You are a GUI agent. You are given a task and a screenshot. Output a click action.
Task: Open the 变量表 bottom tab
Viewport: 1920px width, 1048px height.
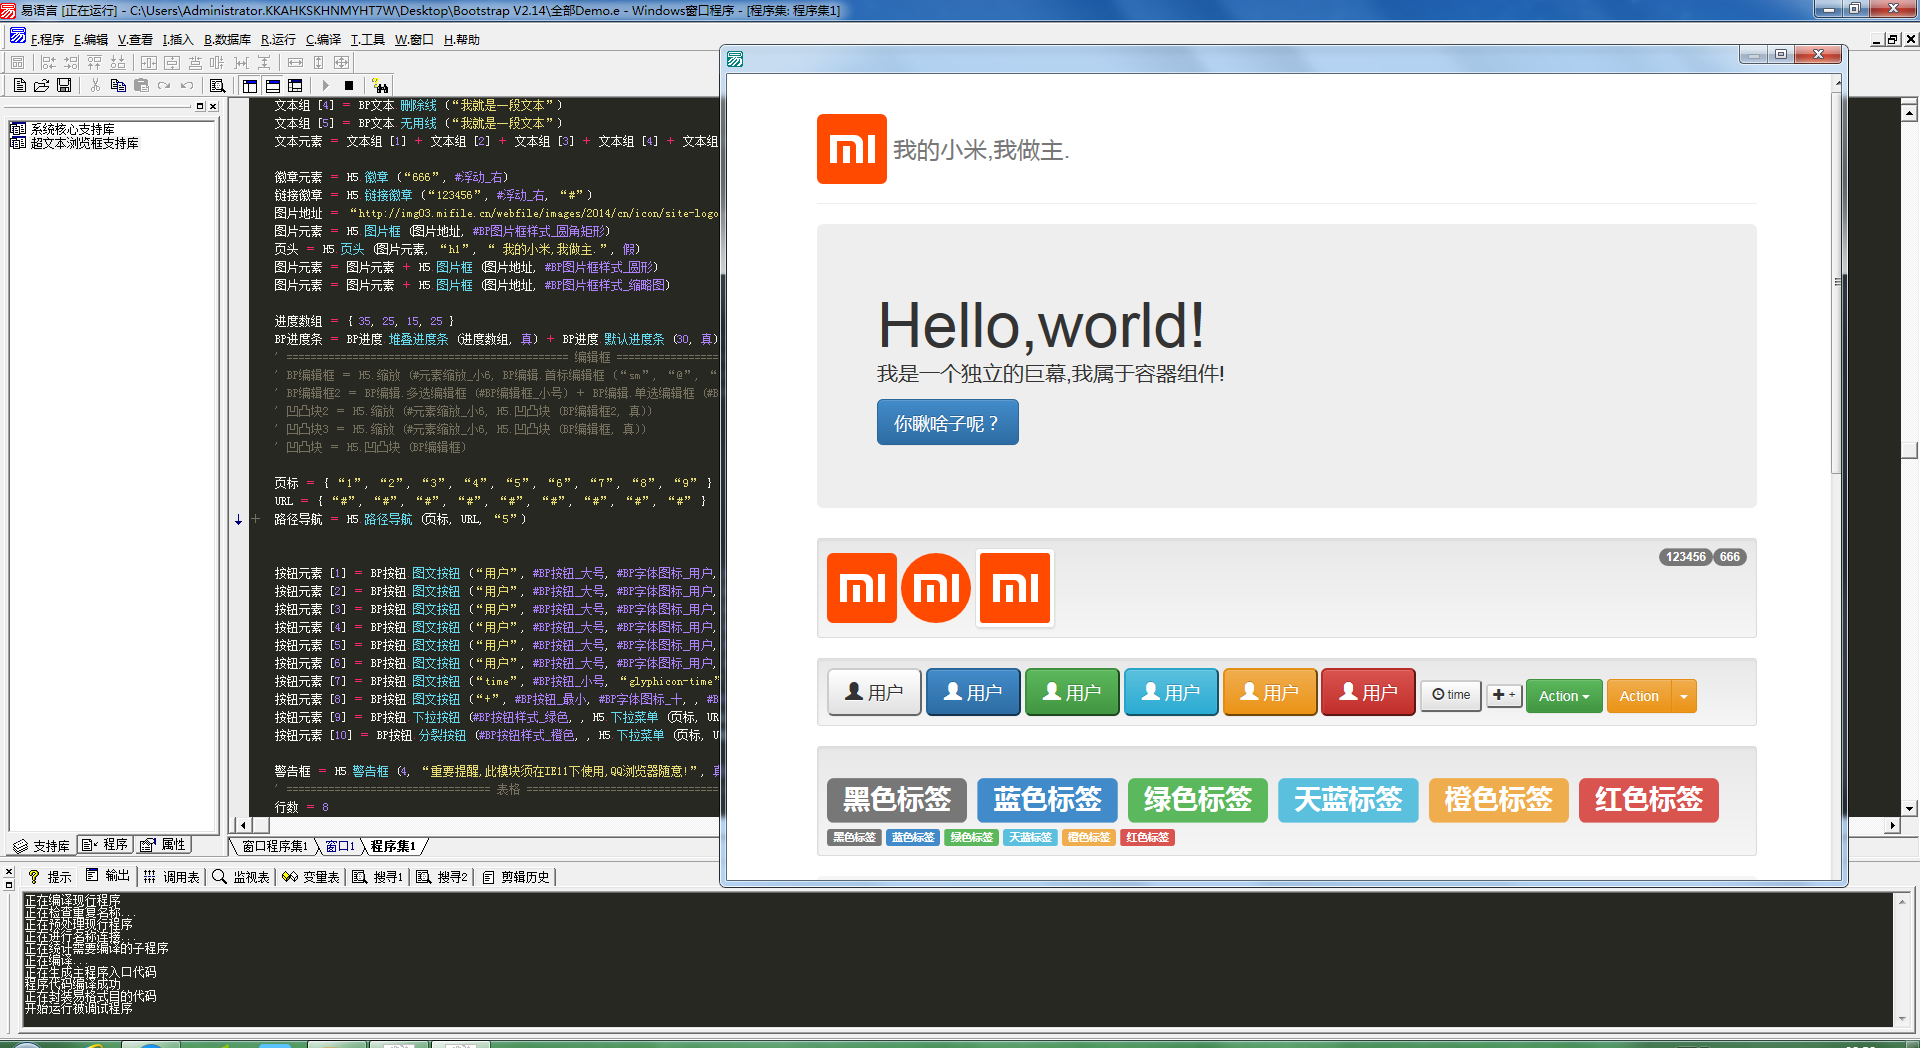pos(311,877)
